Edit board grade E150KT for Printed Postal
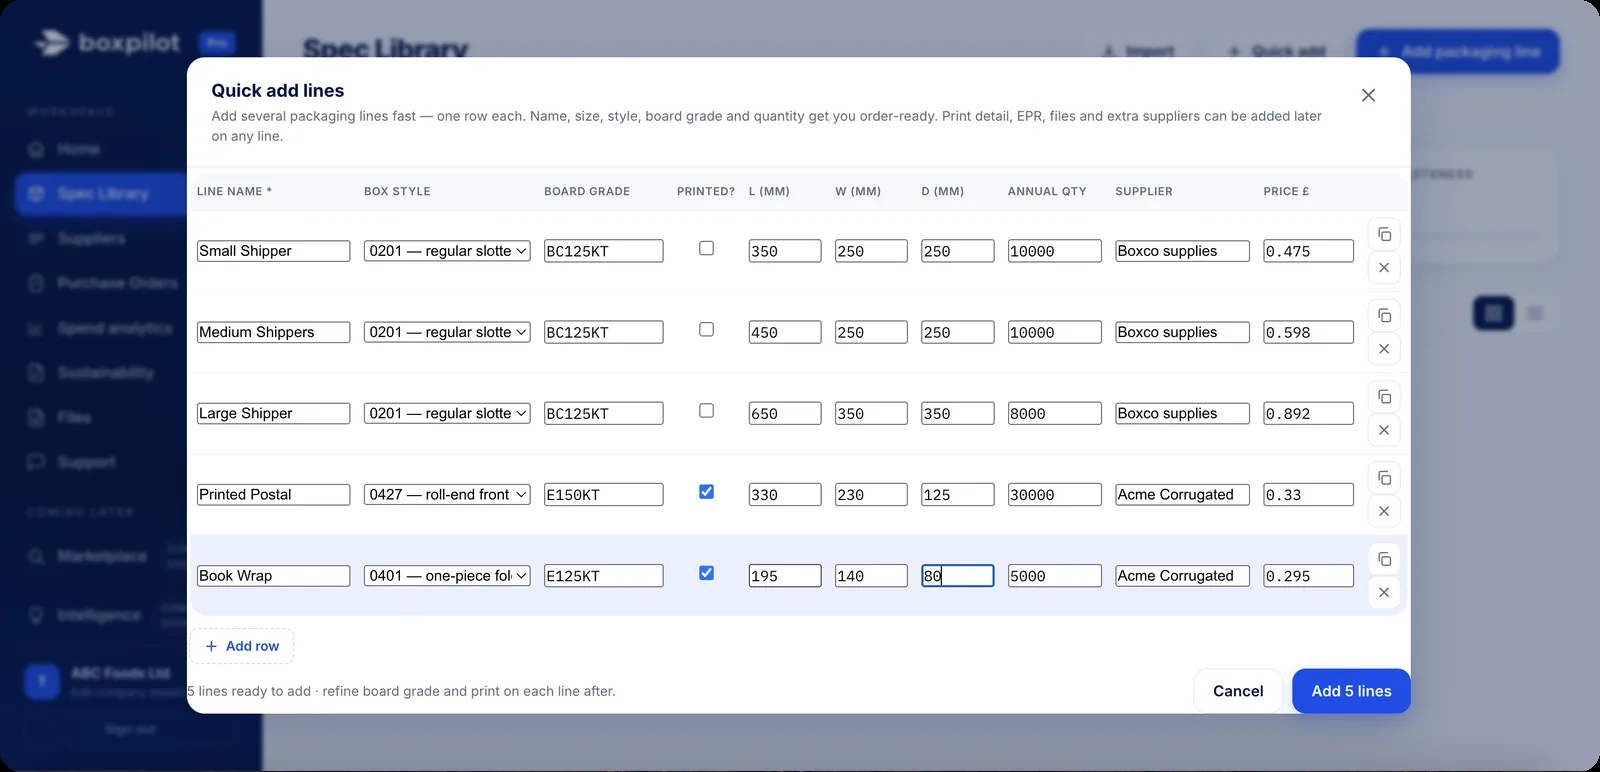This screenshot has height=772, width=1600. (603, 494)
